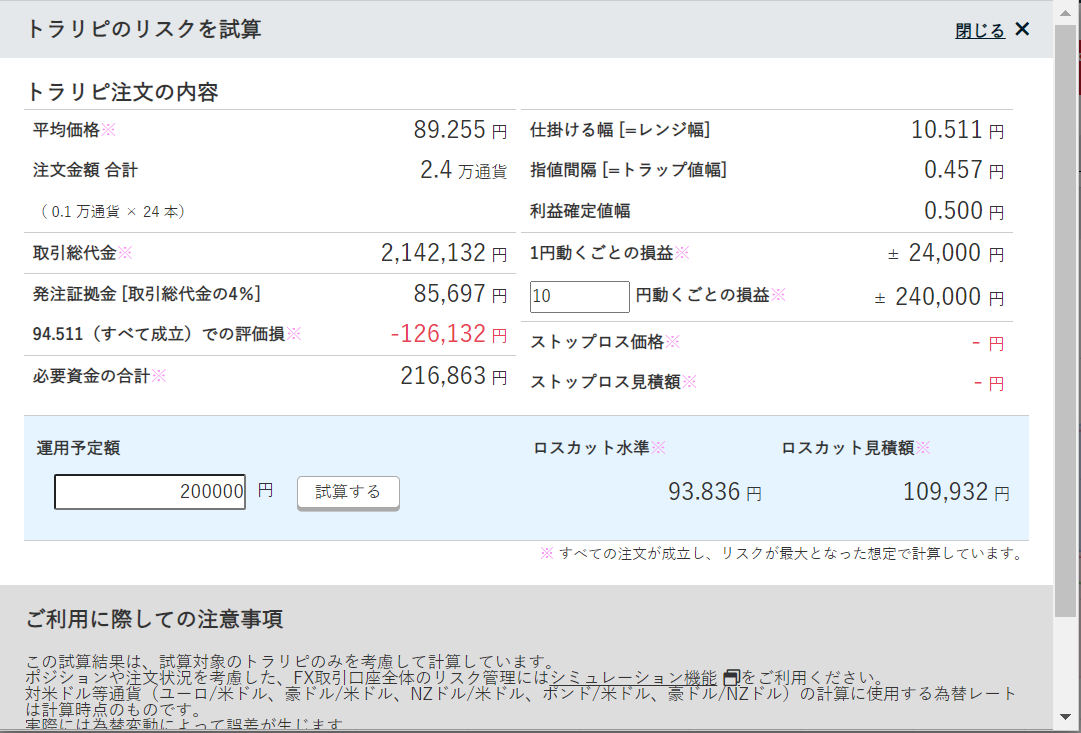The image size is (1081, 733).
Task: Open the シミュレーション機能 link
Action: click(x=634, y=678)
